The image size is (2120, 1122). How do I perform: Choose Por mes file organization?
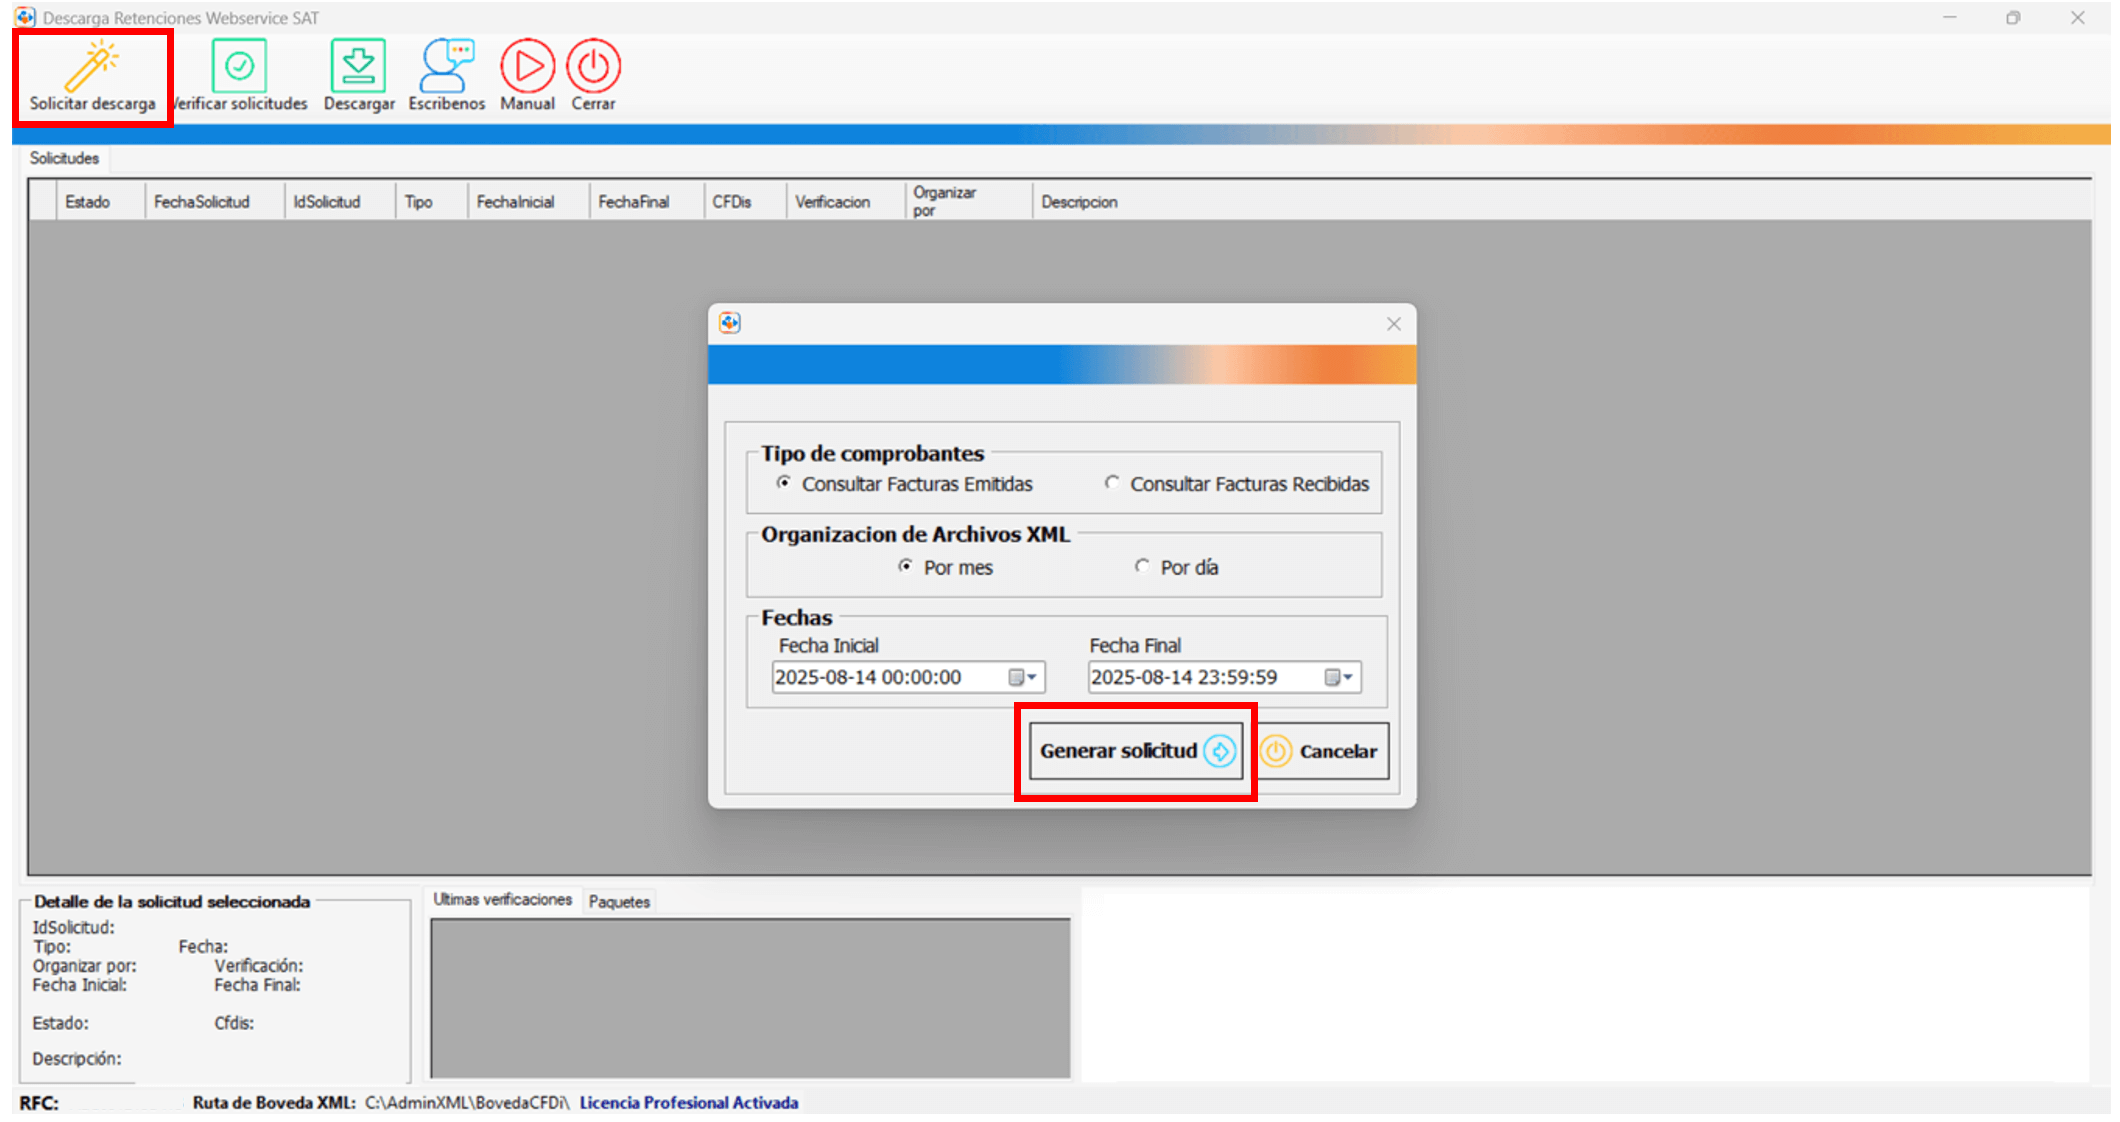click(945, 567)
